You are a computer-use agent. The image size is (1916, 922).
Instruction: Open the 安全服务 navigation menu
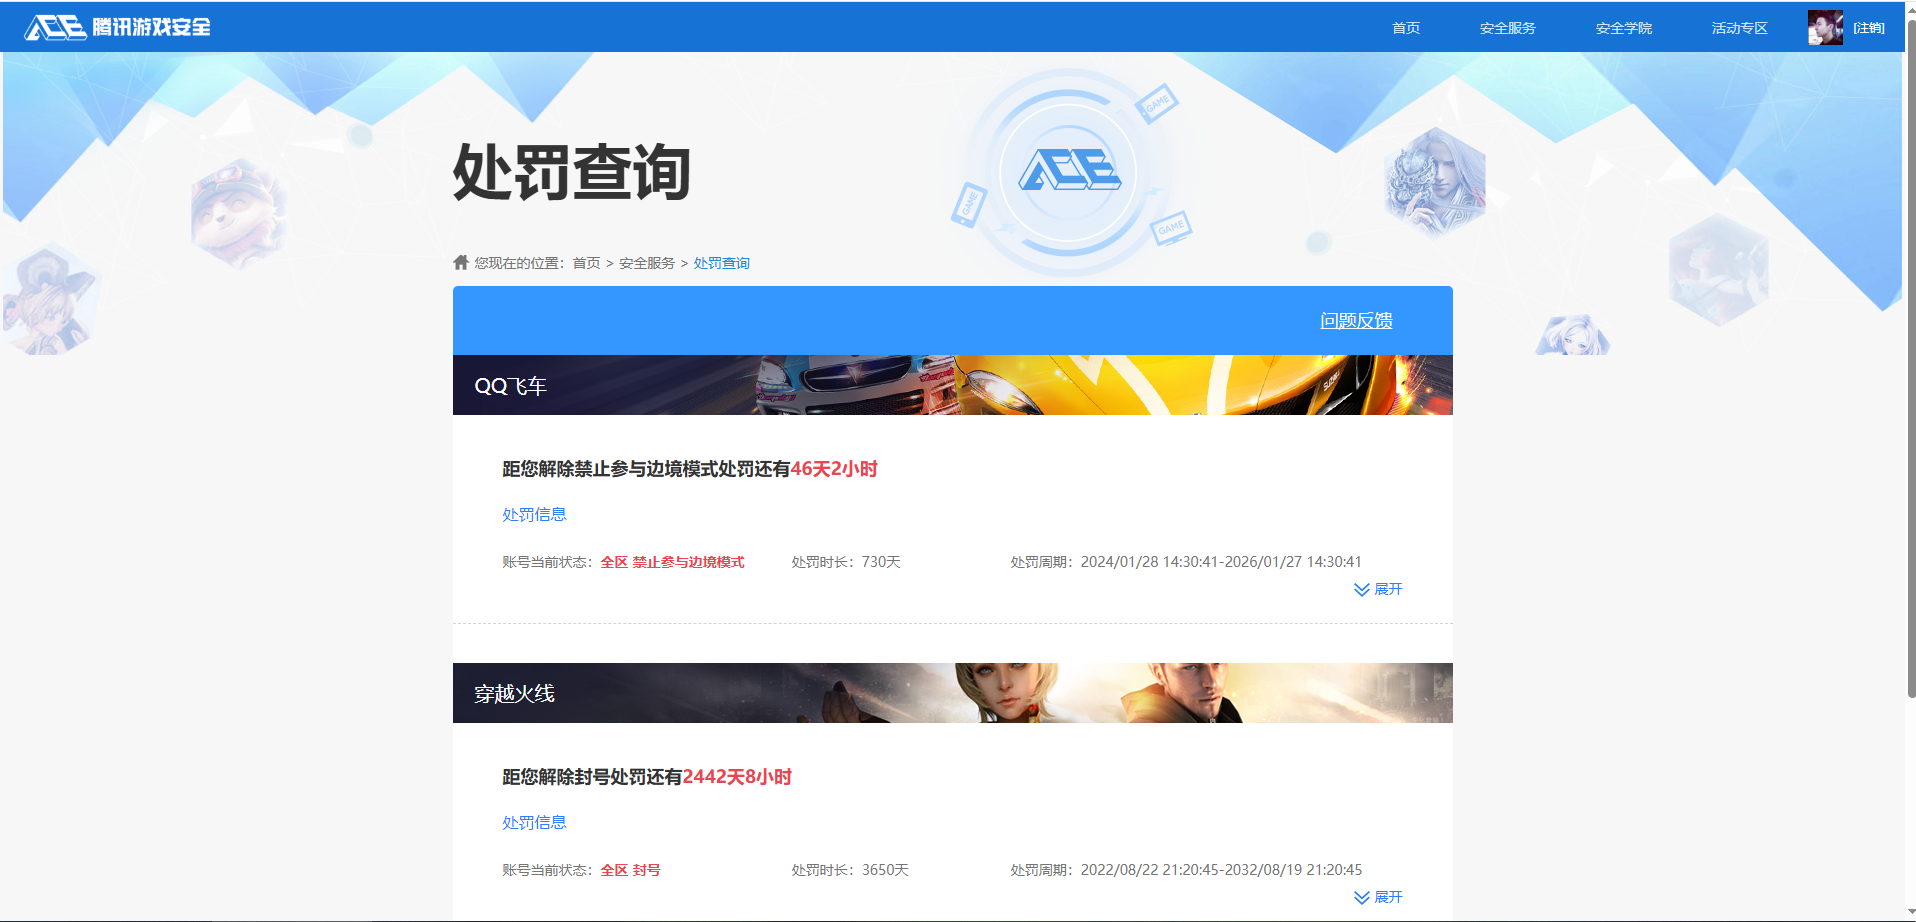click(1507, 28)
